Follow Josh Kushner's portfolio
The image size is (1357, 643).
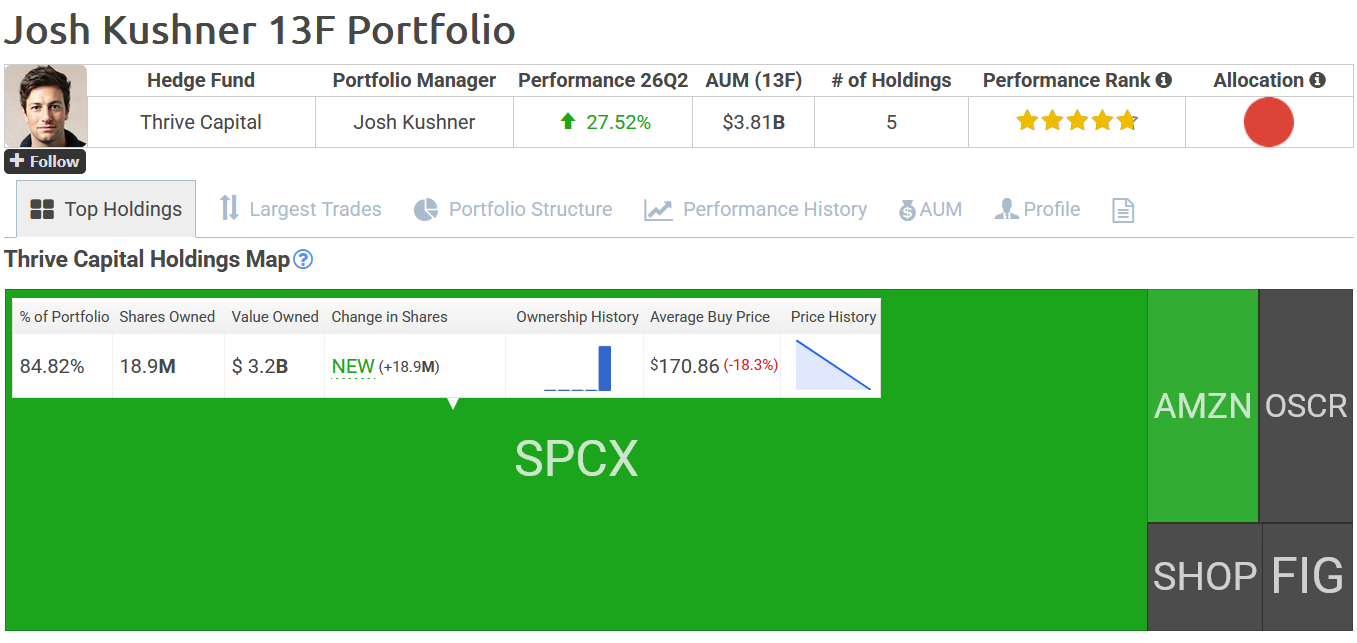(x=45, y=161)
